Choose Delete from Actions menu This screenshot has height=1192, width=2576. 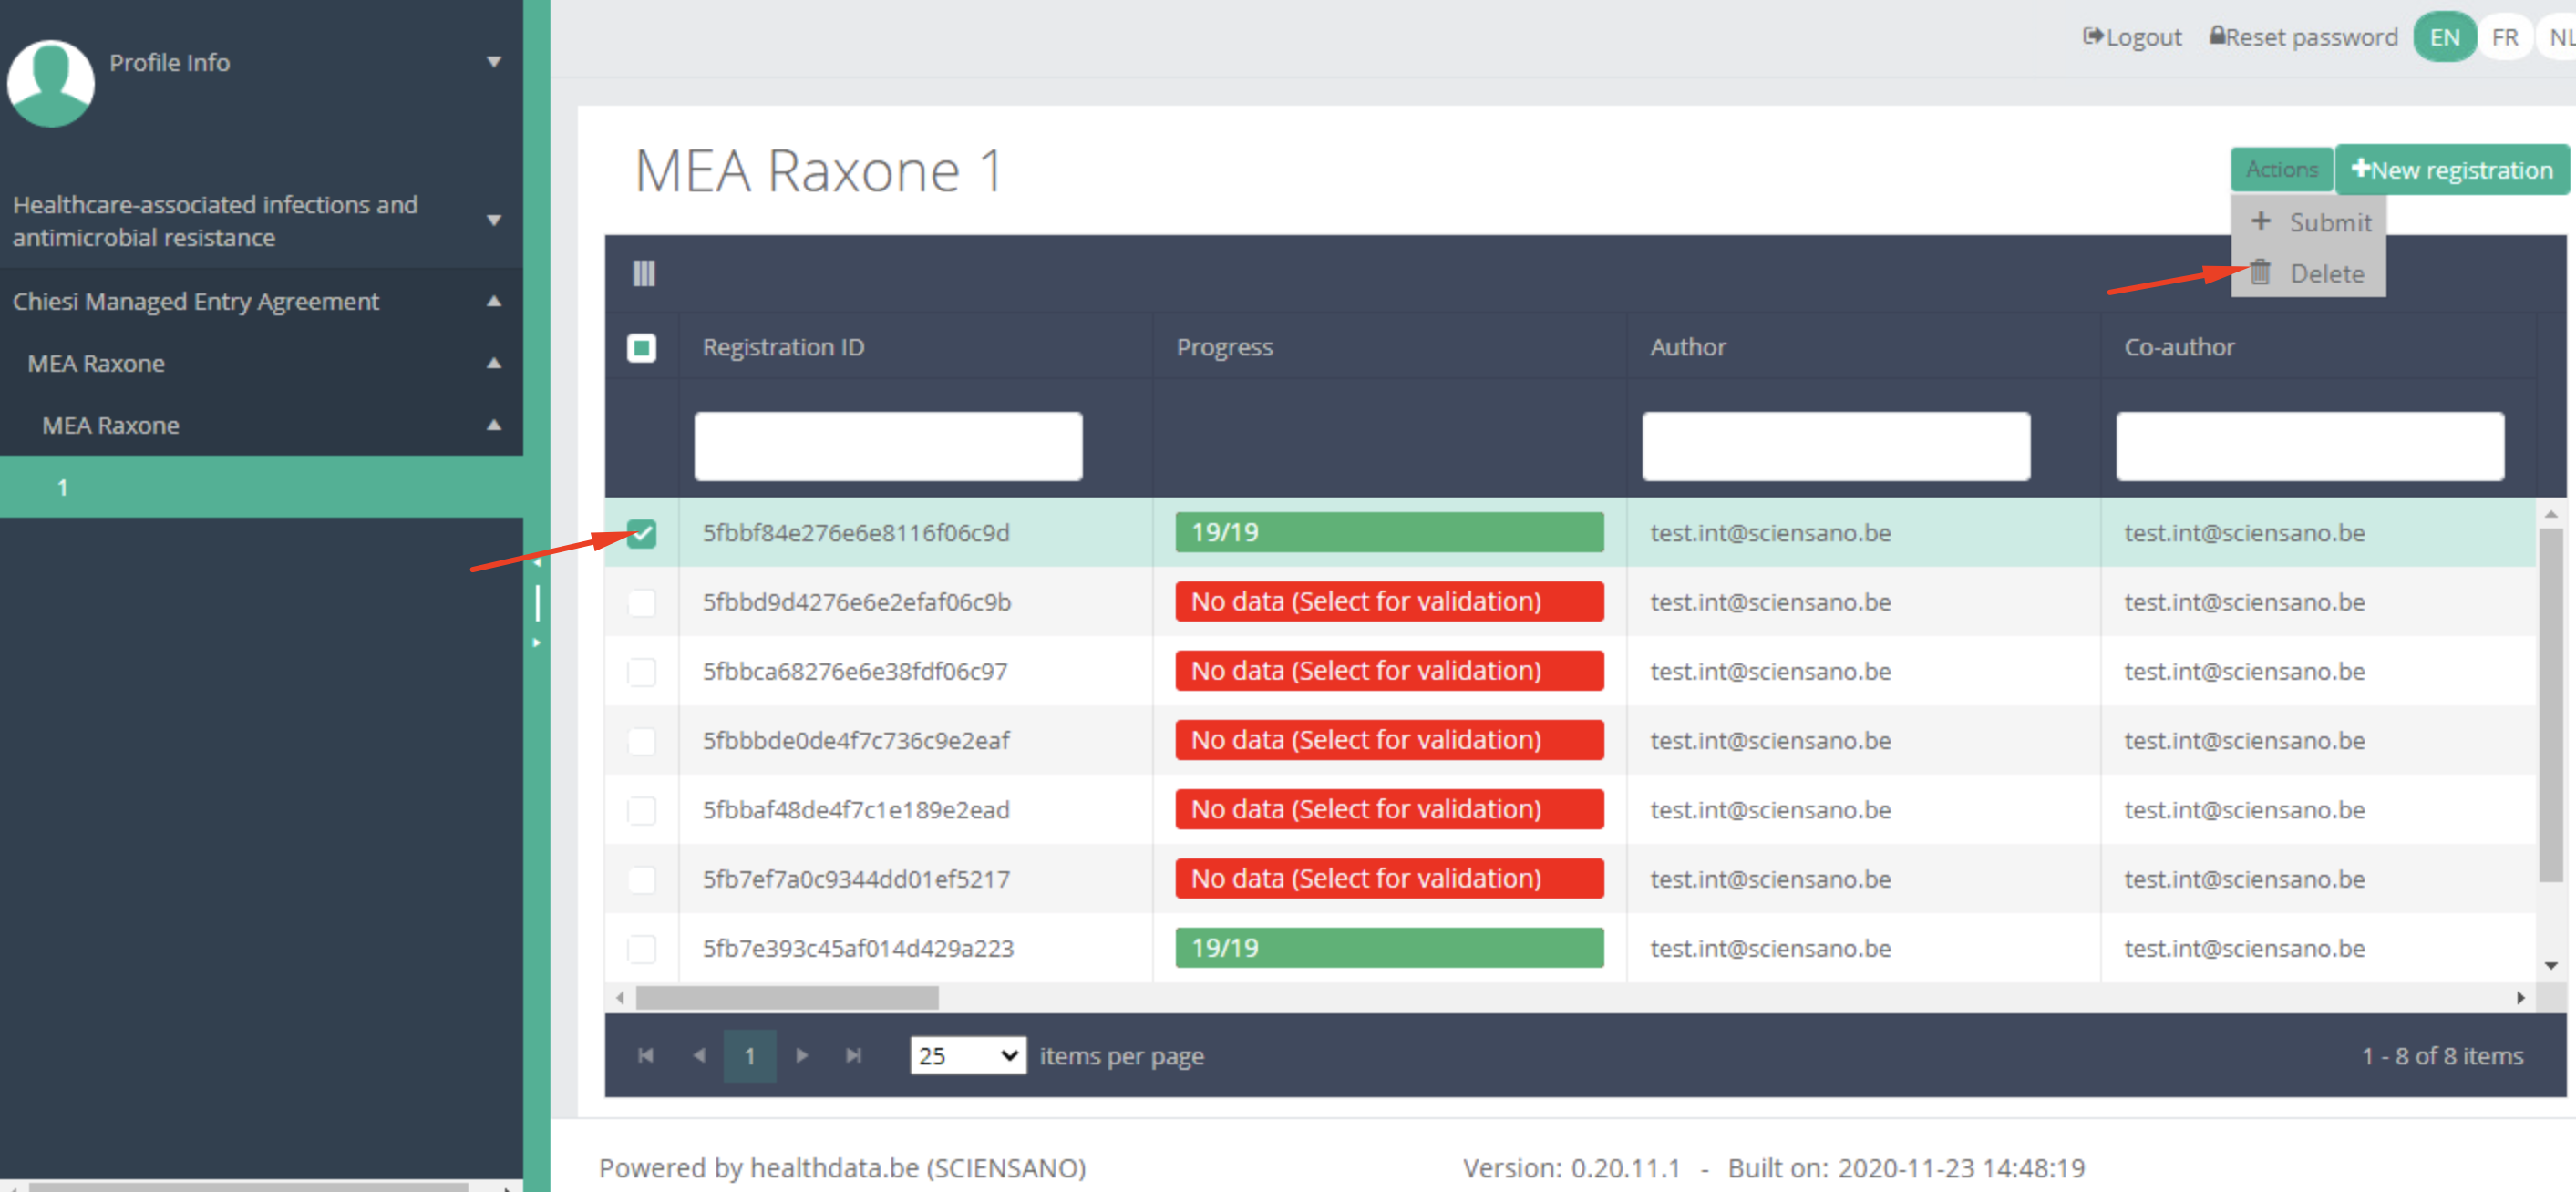pos(2310,273)
